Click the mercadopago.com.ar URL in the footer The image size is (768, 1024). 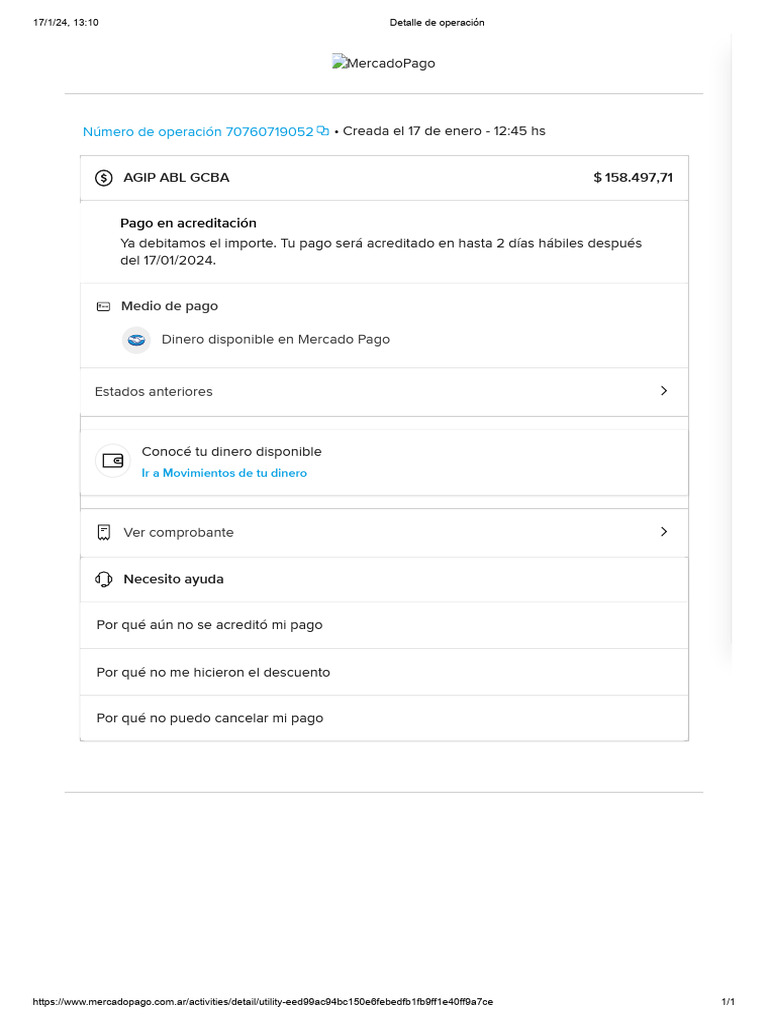(263, 1001)
